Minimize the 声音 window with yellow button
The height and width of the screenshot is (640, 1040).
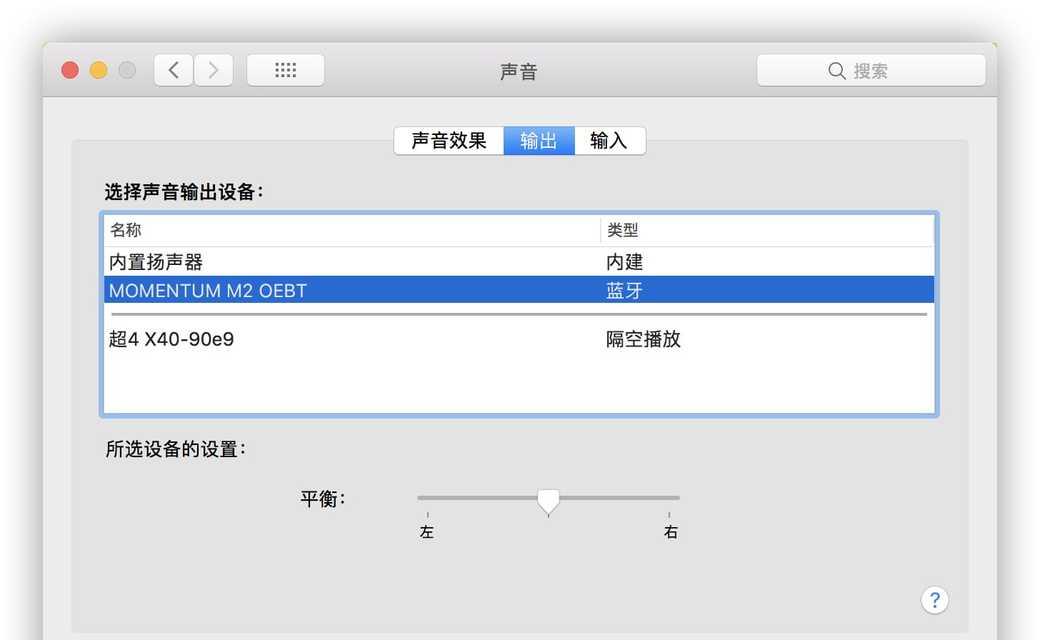(99, 70)
